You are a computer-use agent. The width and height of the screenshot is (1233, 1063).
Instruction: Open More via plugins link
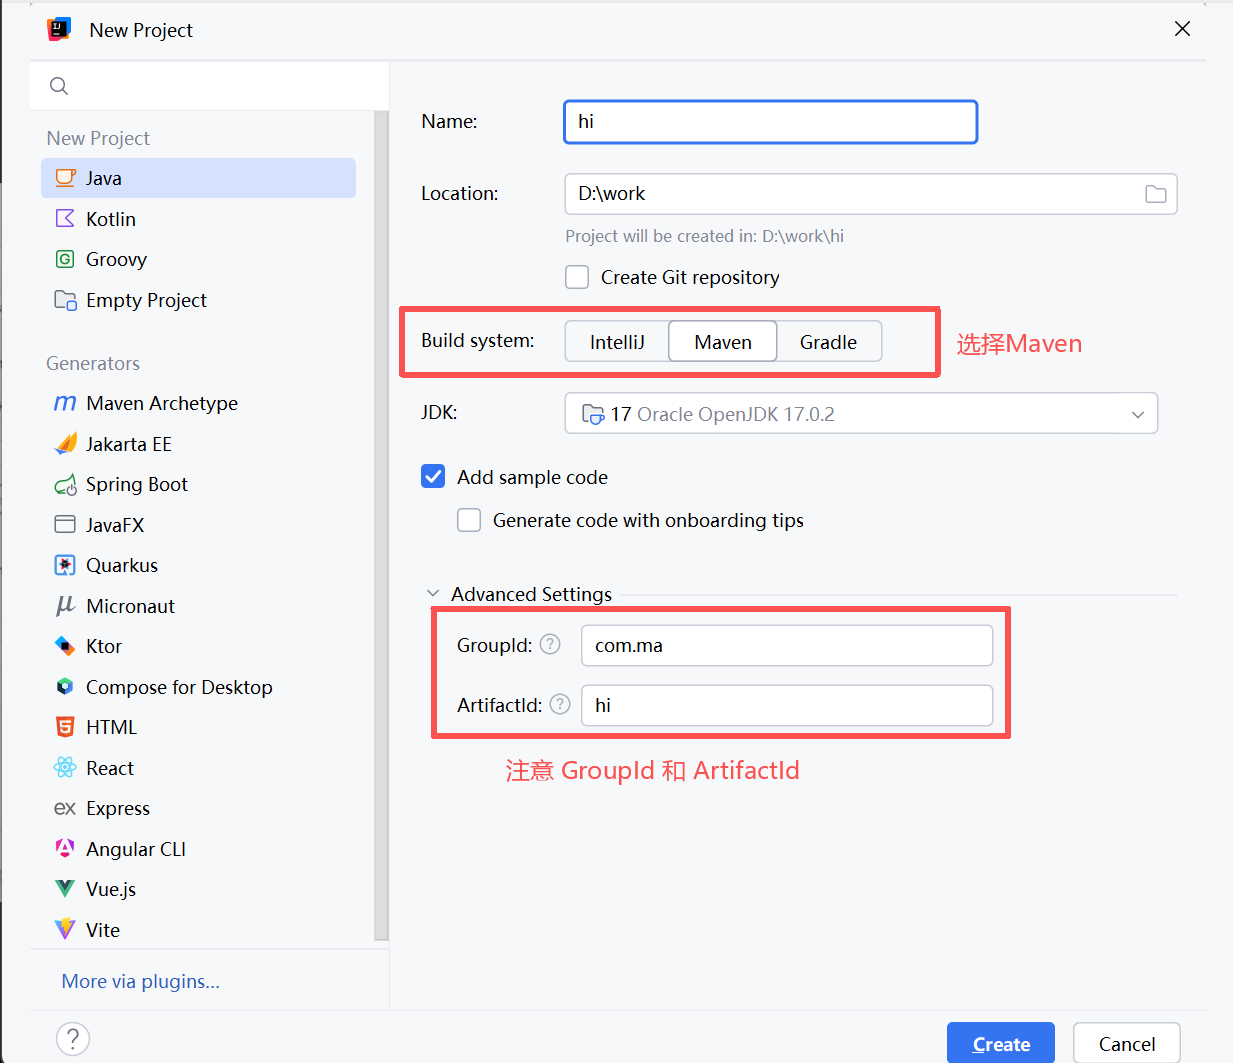141,981
